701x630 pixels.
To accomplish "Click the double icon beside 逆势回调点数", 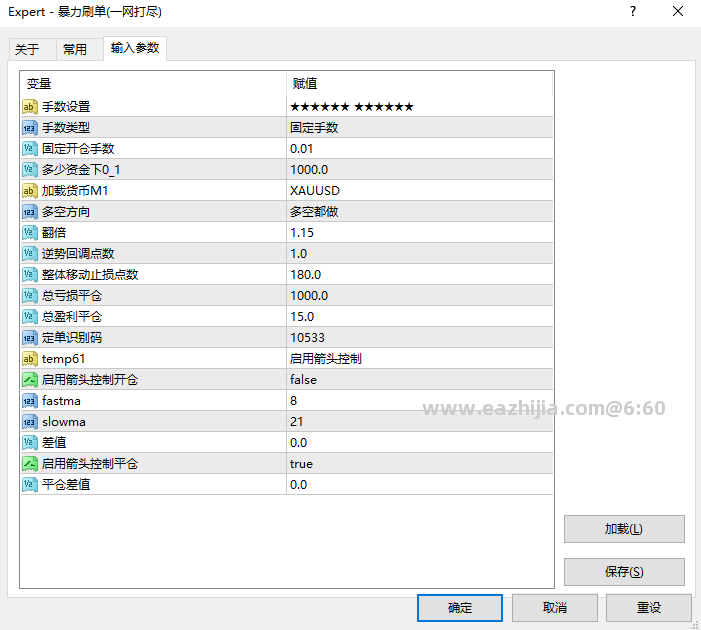I will click(30, 254).
